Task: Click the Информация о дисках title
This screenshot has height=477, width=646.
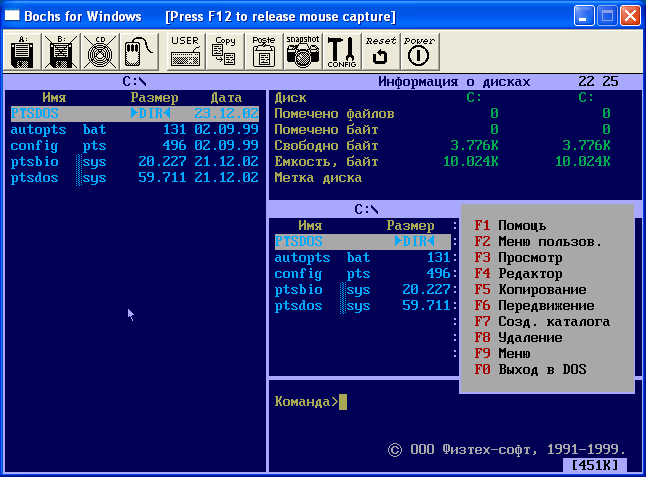Action: coord(454,82)
